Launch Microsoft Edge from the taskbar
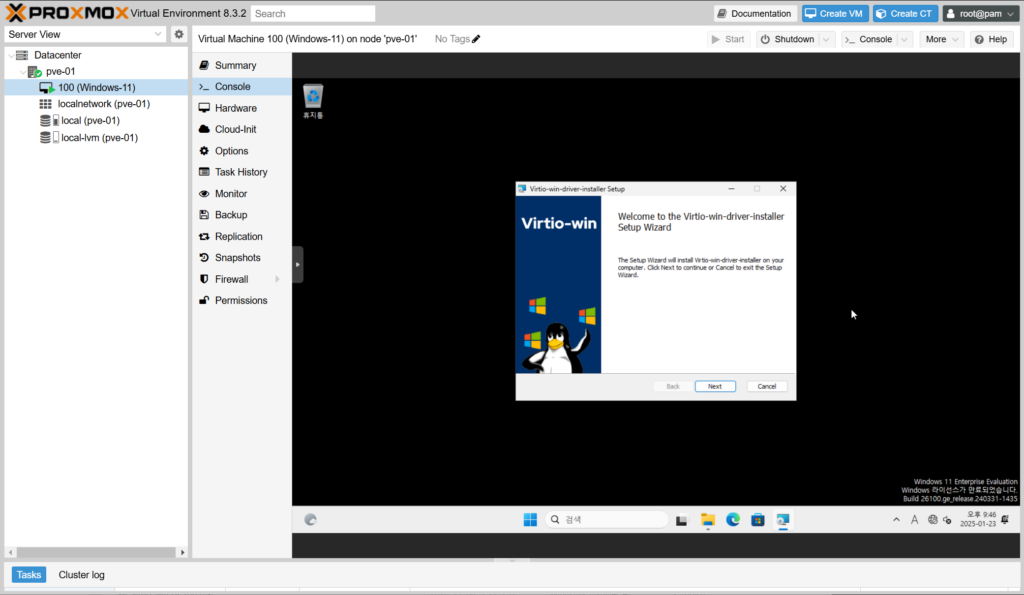This screenshot has width=1024, height=595. pos(733,520)
